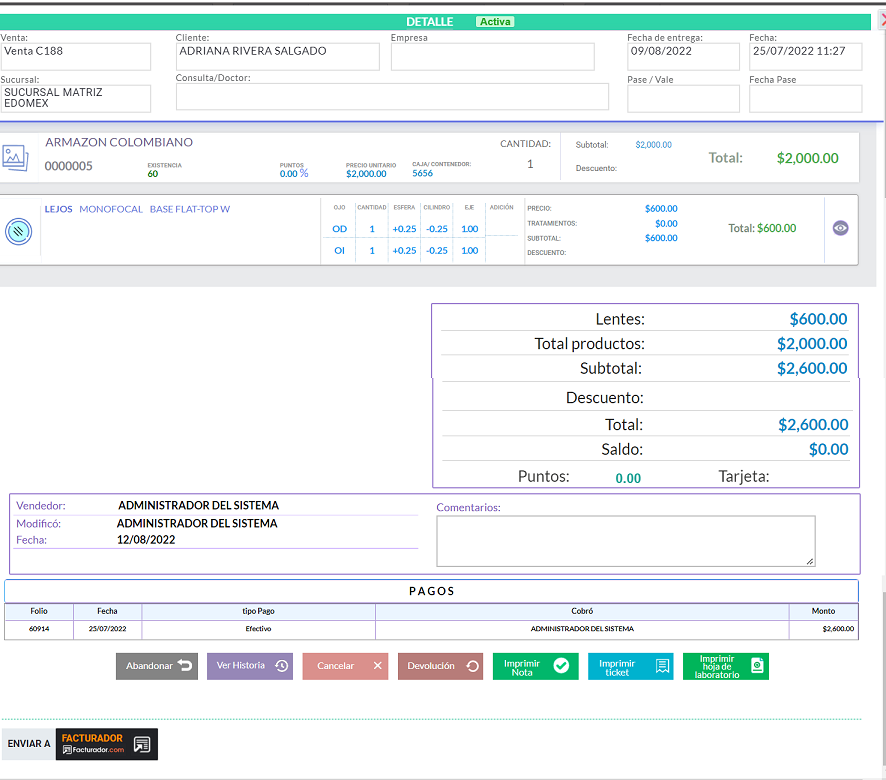This screenshot has width=886, height=780.
Task: Click caja/contenedor value 5656
Action: [x=422, y=174]
